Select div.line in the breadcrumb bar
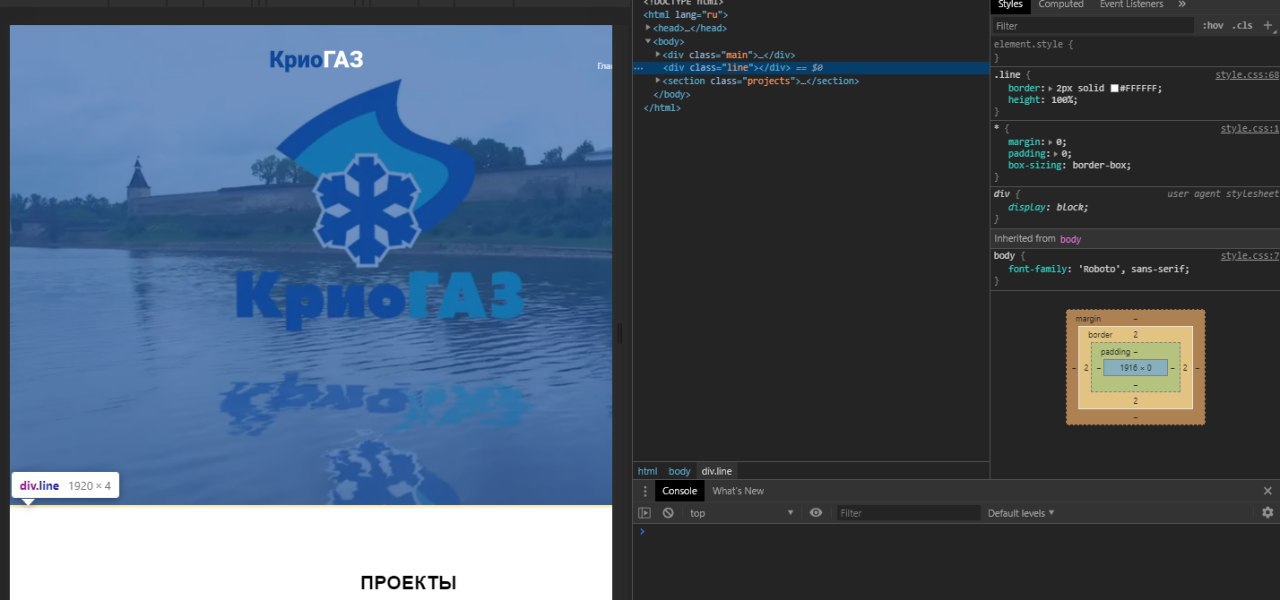The height and width of the screenshot is (600, 1280). (716, 471)
